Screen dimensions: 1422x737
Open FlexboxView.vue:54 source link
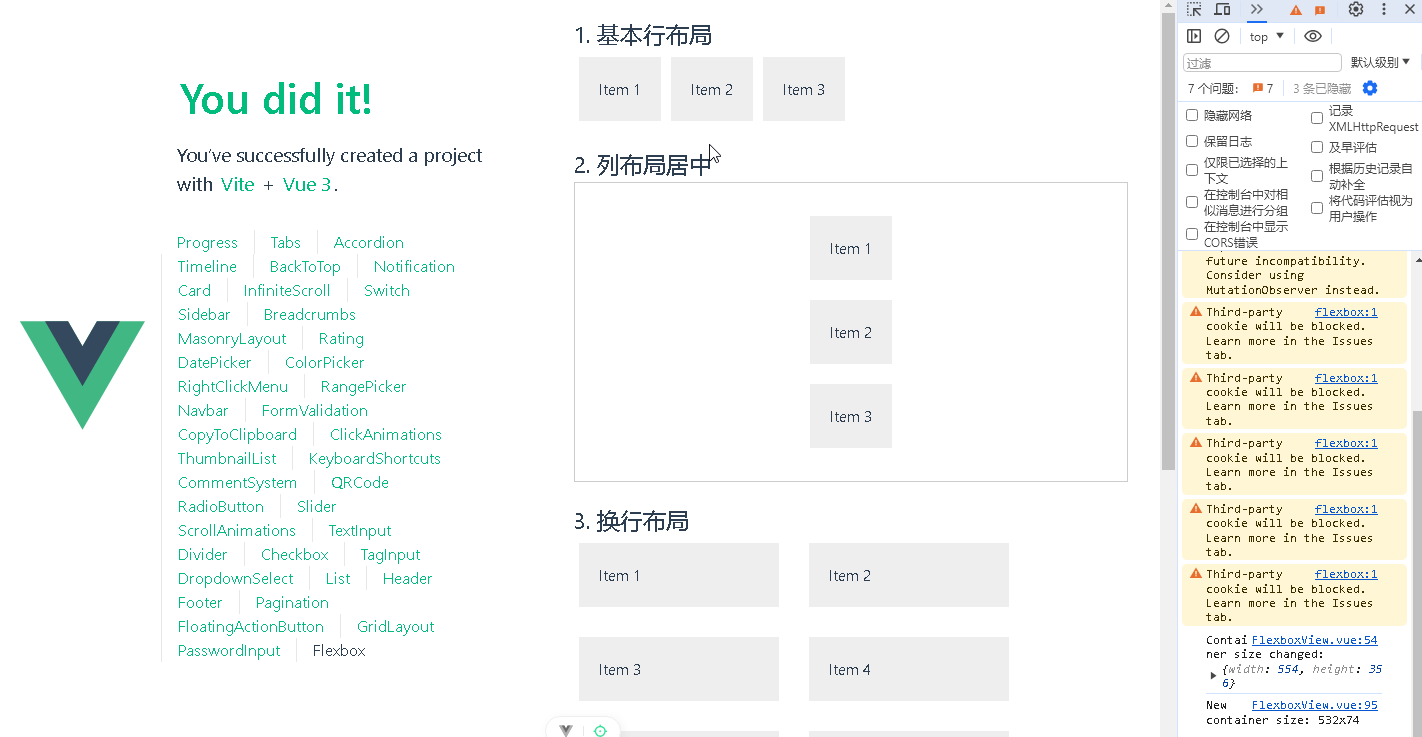coord(1314,640)
